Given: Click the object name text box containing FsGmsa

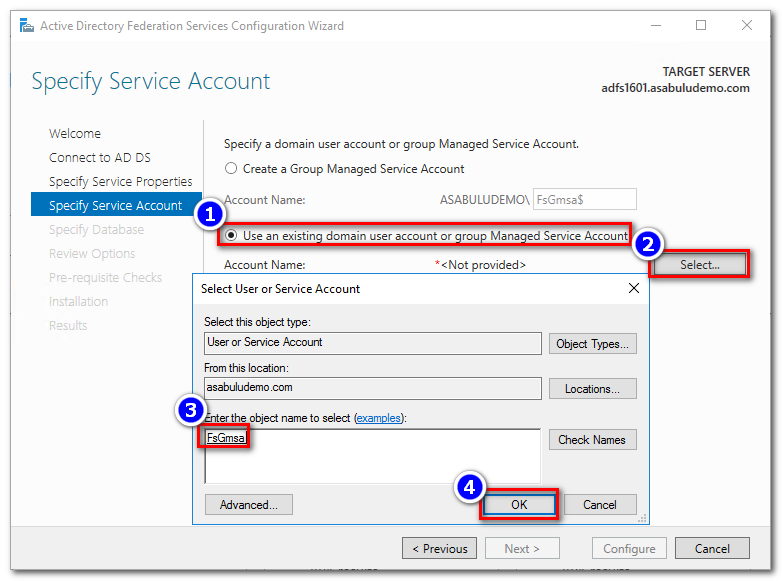Looking at the screenshot, I should [373, 456].
